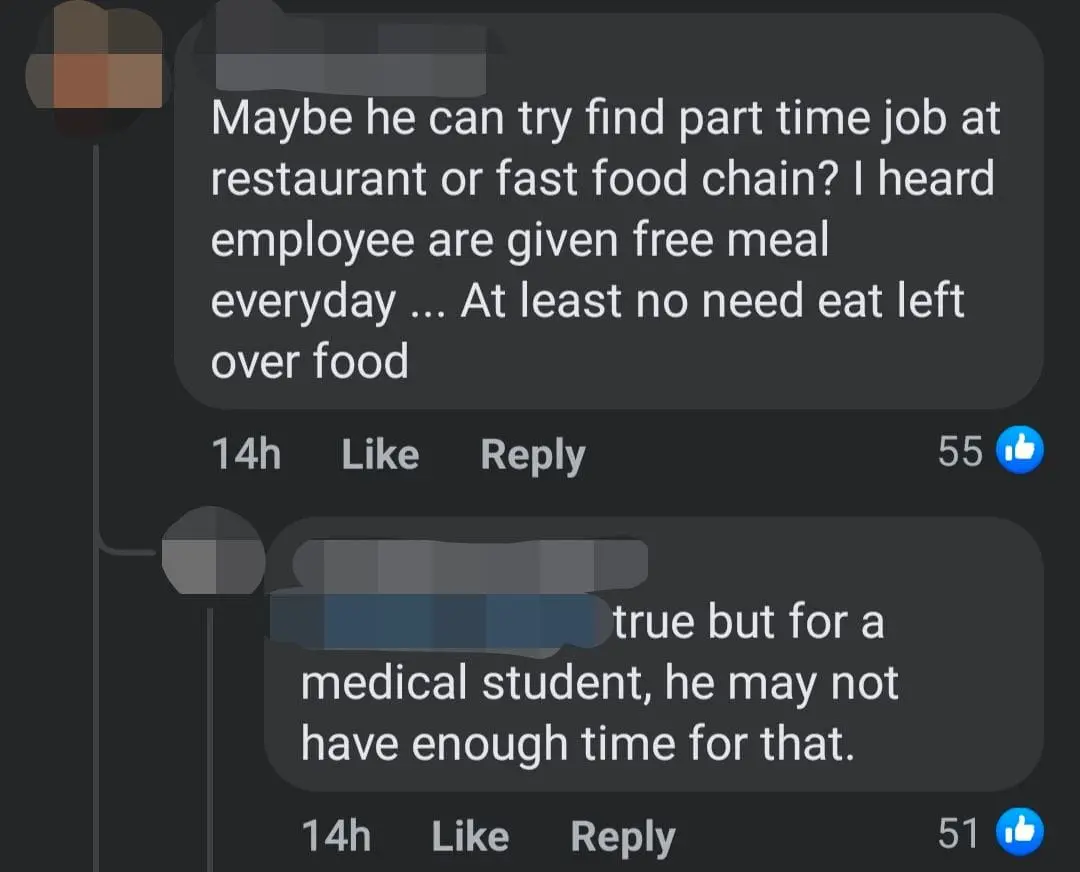The height and width of the screenshot is (872, 1080).
Task: Like the comment about part time job
Action: 380,455
